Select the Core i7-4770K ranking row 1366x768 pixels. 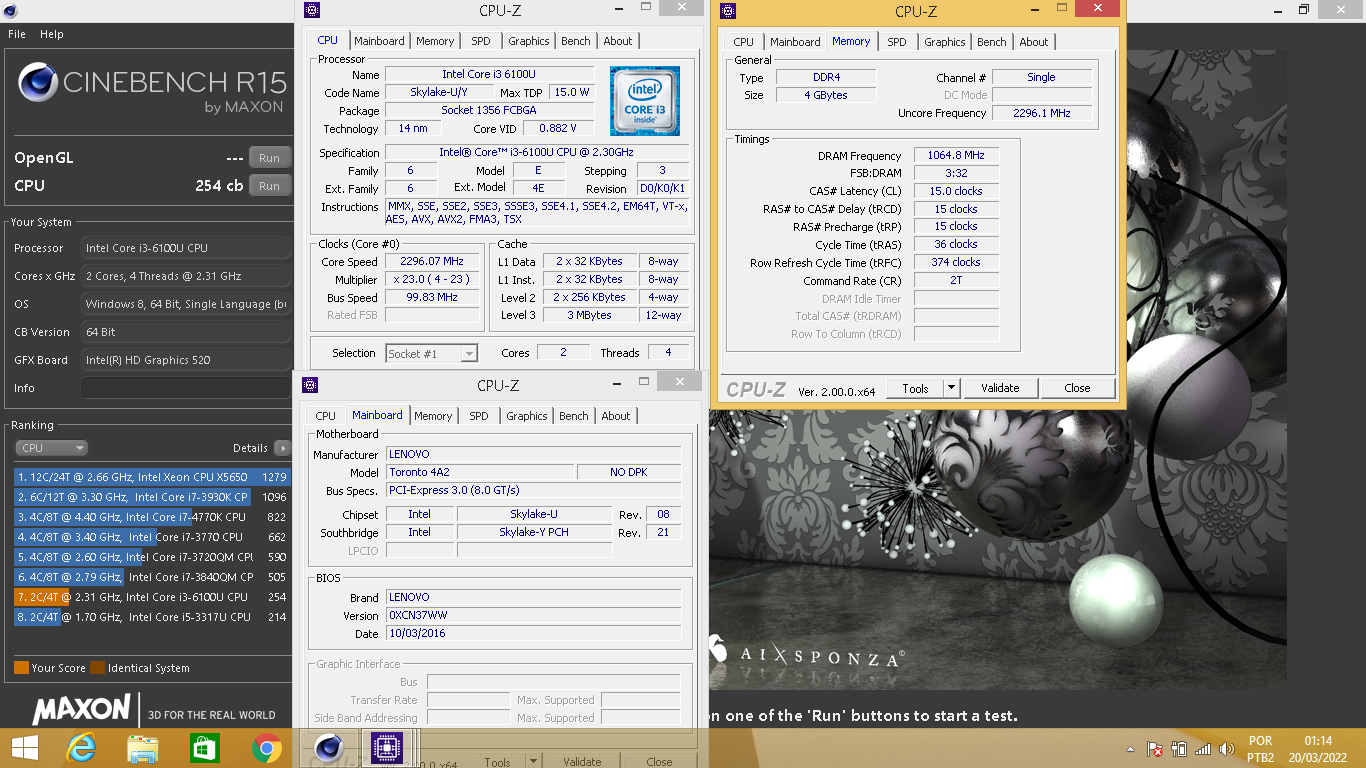click(x=151, y=517)
